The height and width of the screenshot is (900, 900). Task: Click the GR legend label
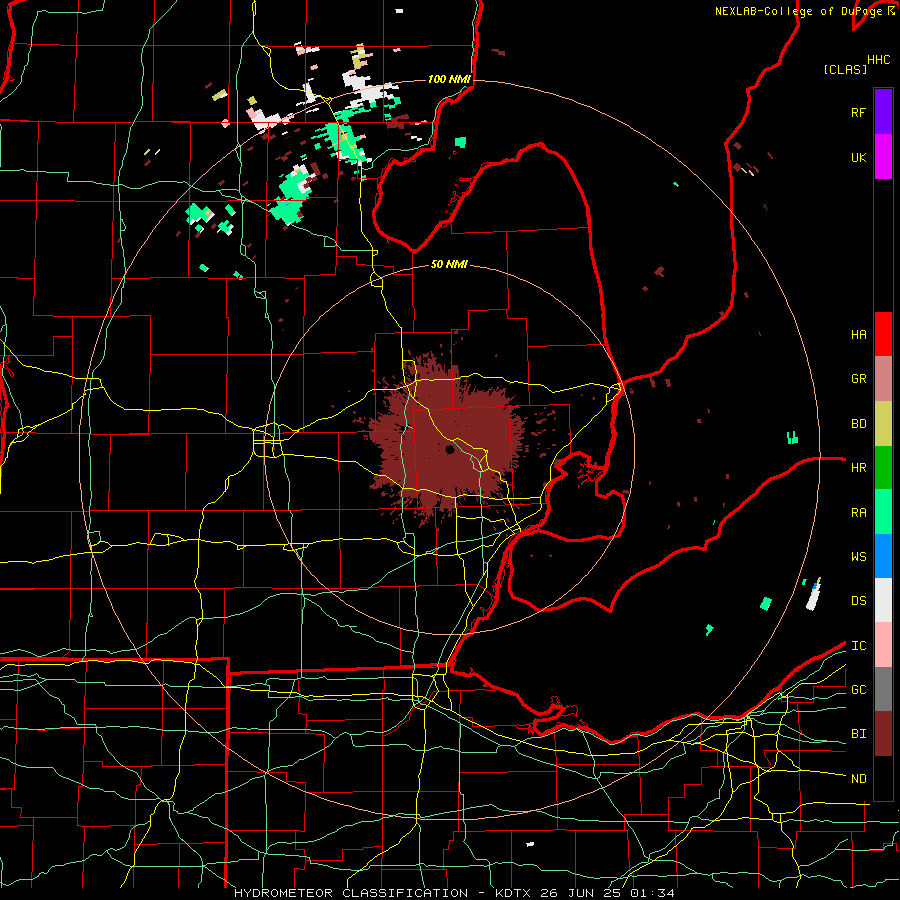point(858,379)
